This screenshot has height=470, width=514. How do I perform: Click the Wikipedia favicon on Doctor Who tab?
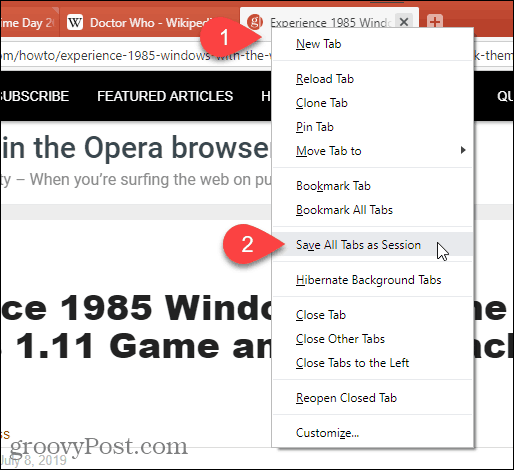(75, 23)
